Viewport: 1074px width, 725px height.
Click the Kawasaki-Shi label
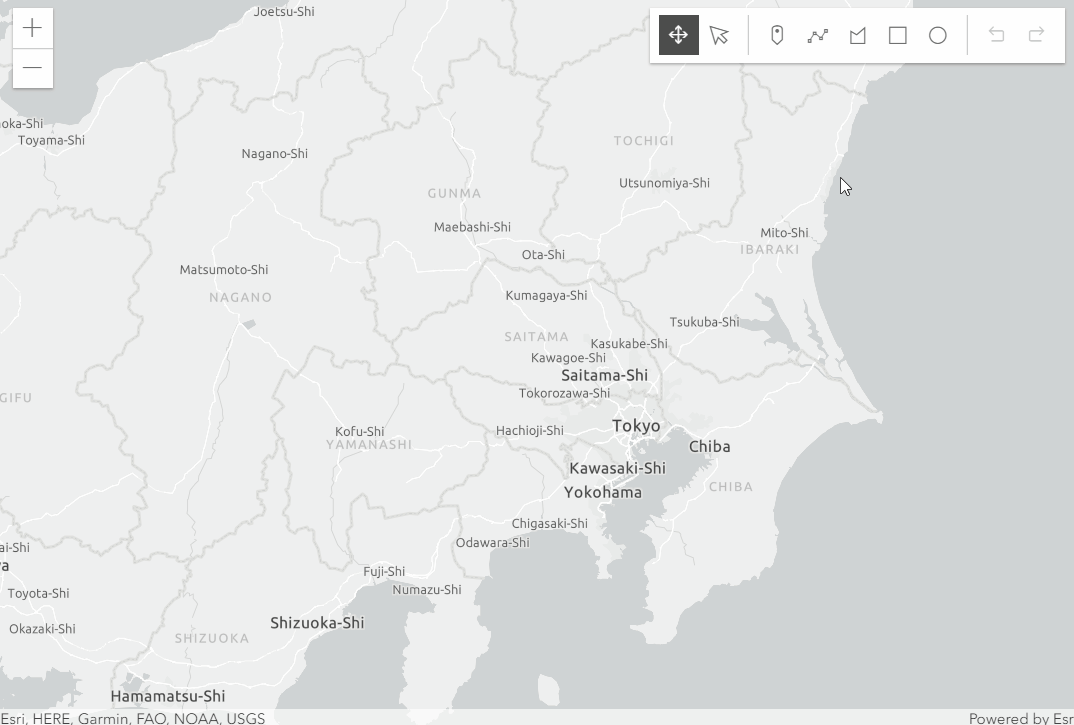617,469
